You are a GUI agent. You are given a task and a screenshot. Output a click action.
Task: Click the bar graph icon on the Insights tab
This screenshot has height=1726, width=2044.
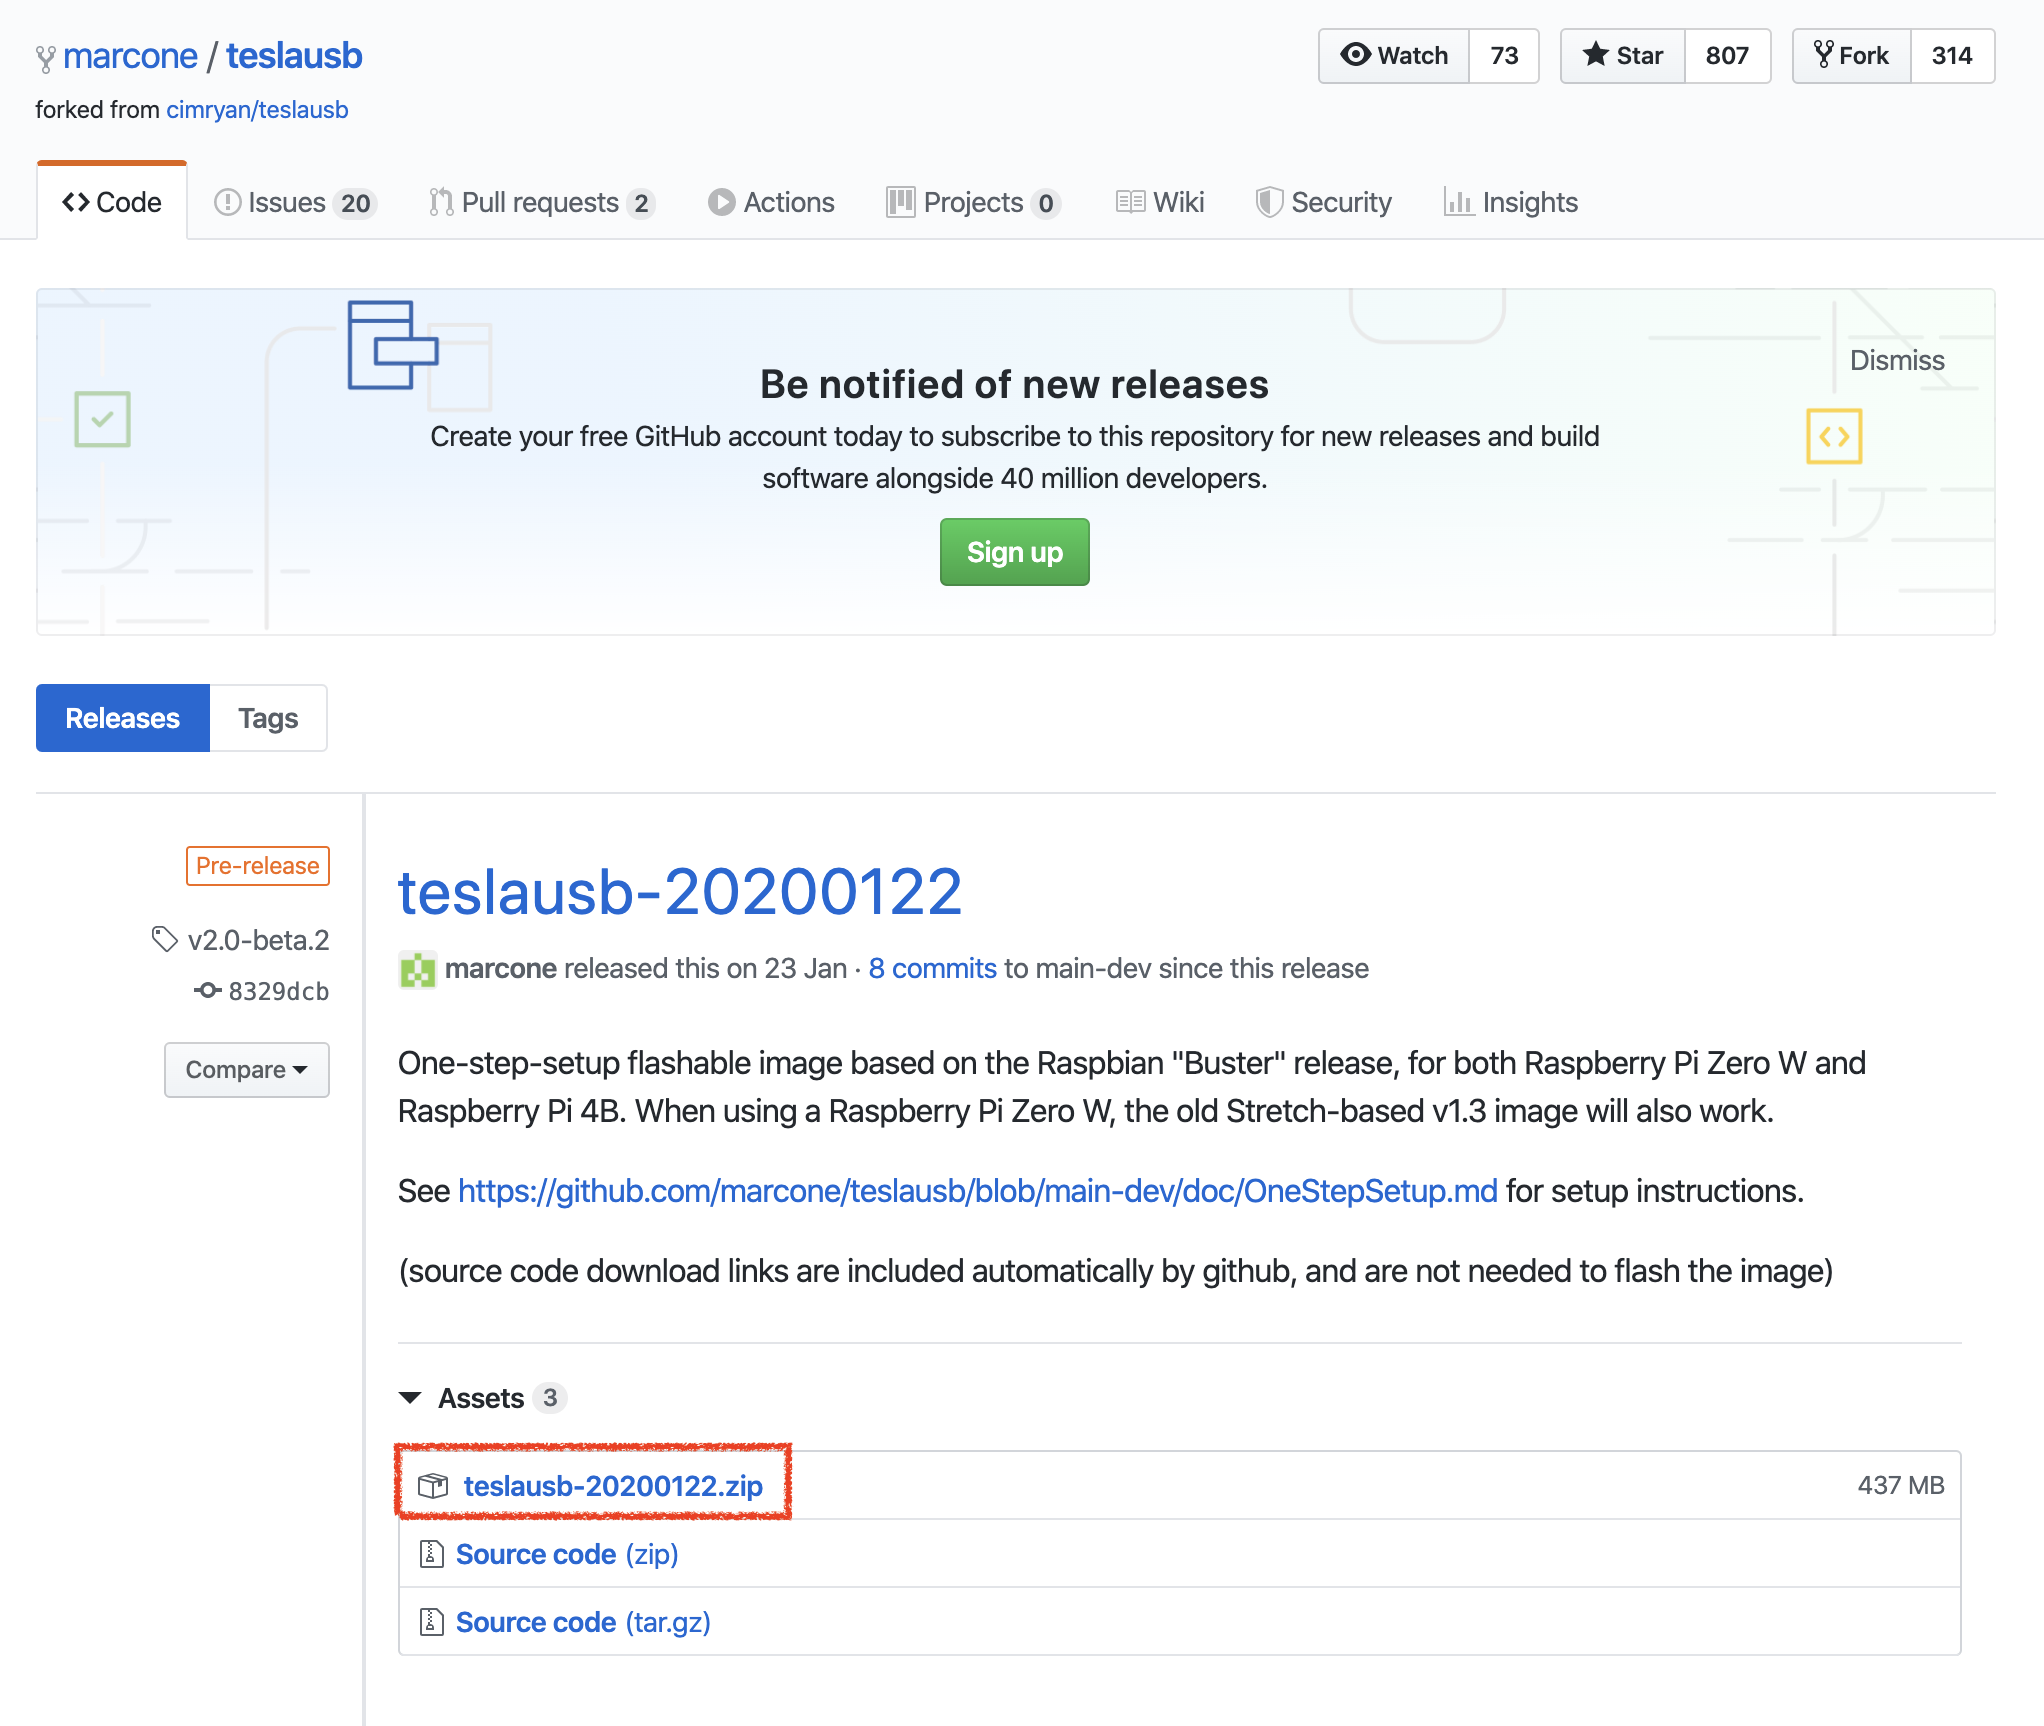1458,203
